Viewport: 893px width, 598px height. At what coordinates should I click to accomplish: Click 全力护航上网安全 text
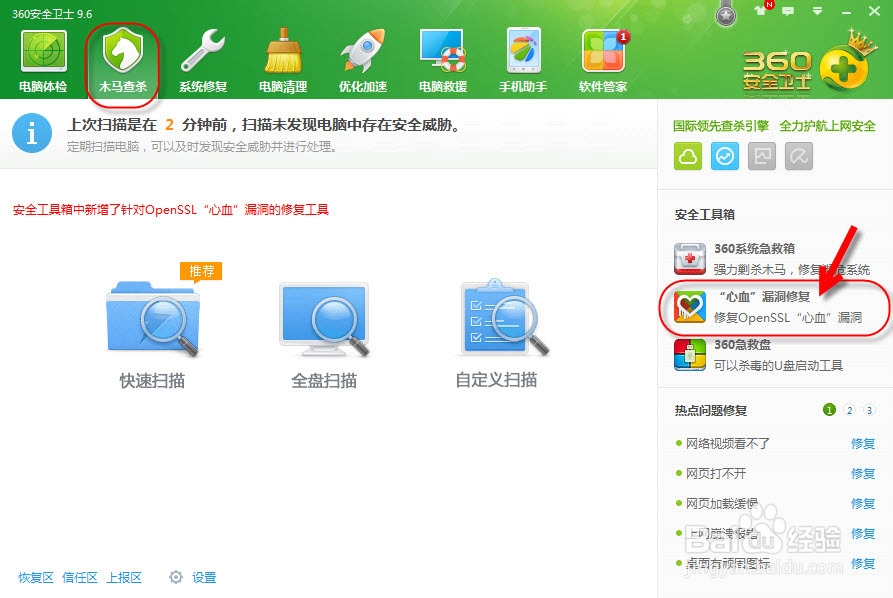click(828, 126)
